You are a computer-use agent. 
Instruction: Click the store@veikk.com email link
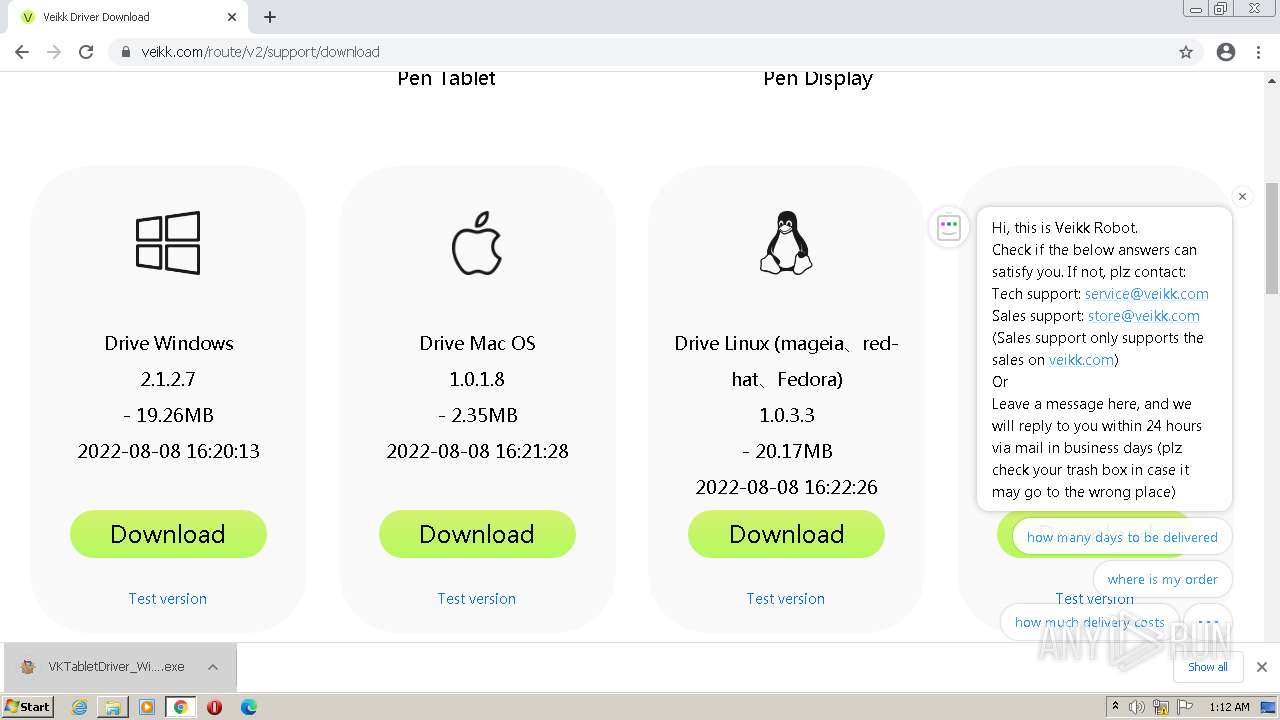(1144, 316)
